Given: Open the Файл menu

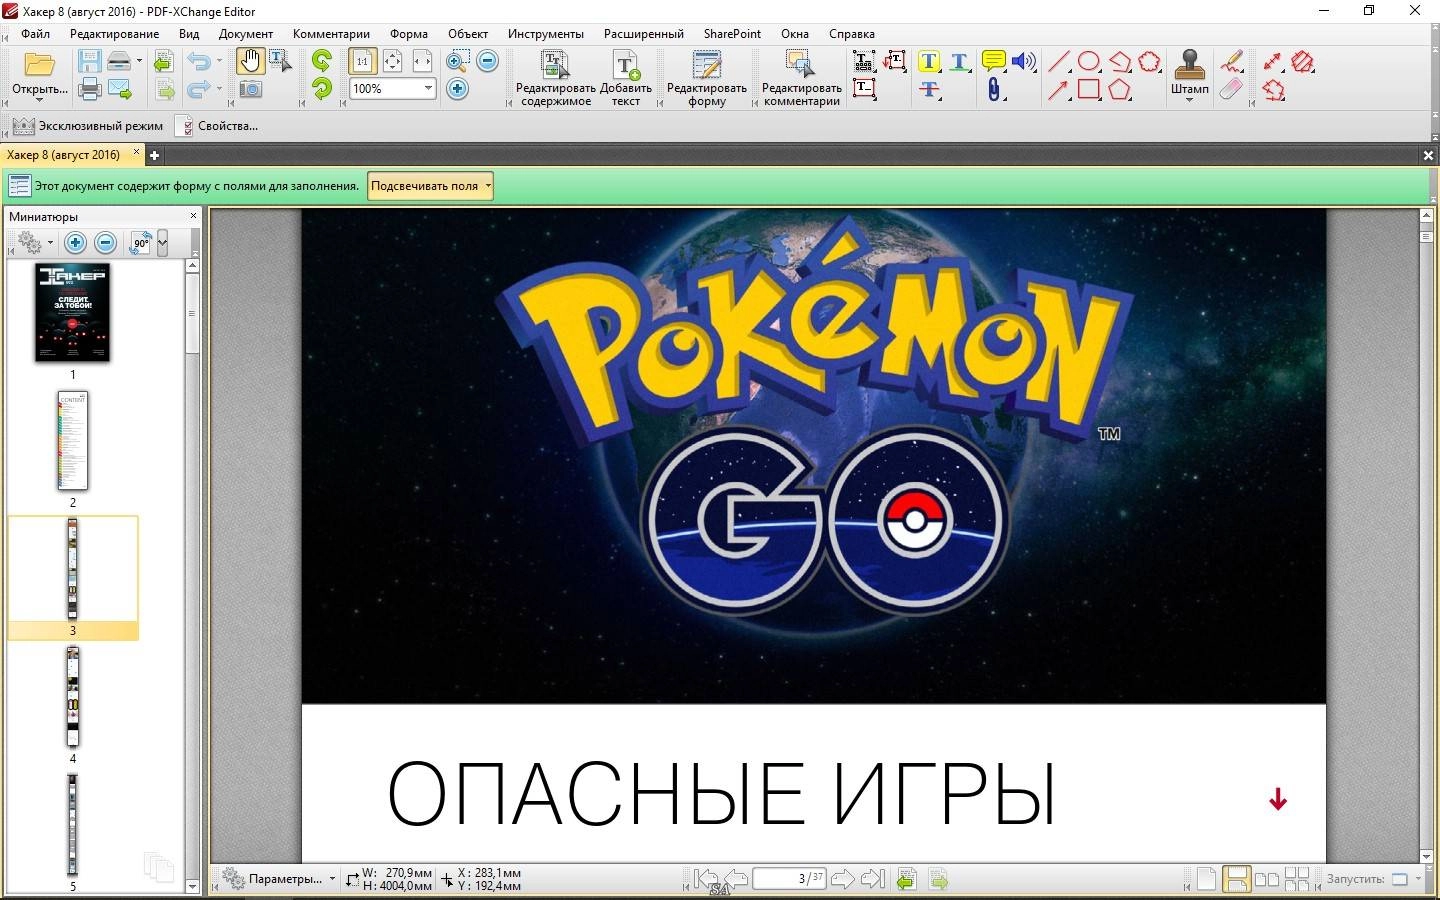Looking at the screenshot, I should tap(35, 33).
